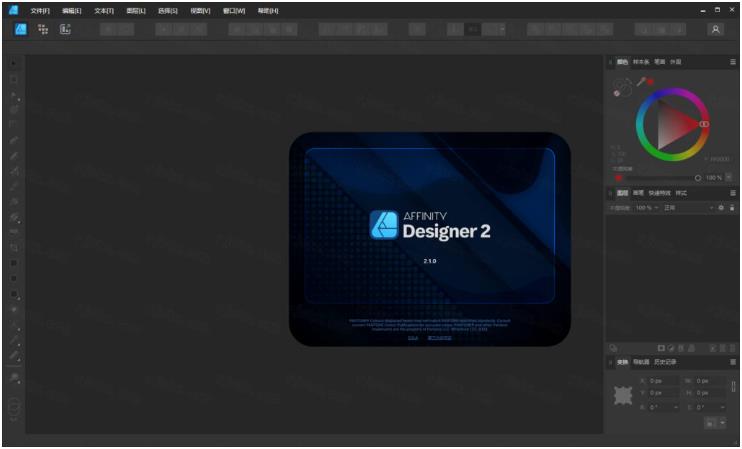Open the 图层(L) menu
This screenshot has height=449, width=742.
(136, 10)
